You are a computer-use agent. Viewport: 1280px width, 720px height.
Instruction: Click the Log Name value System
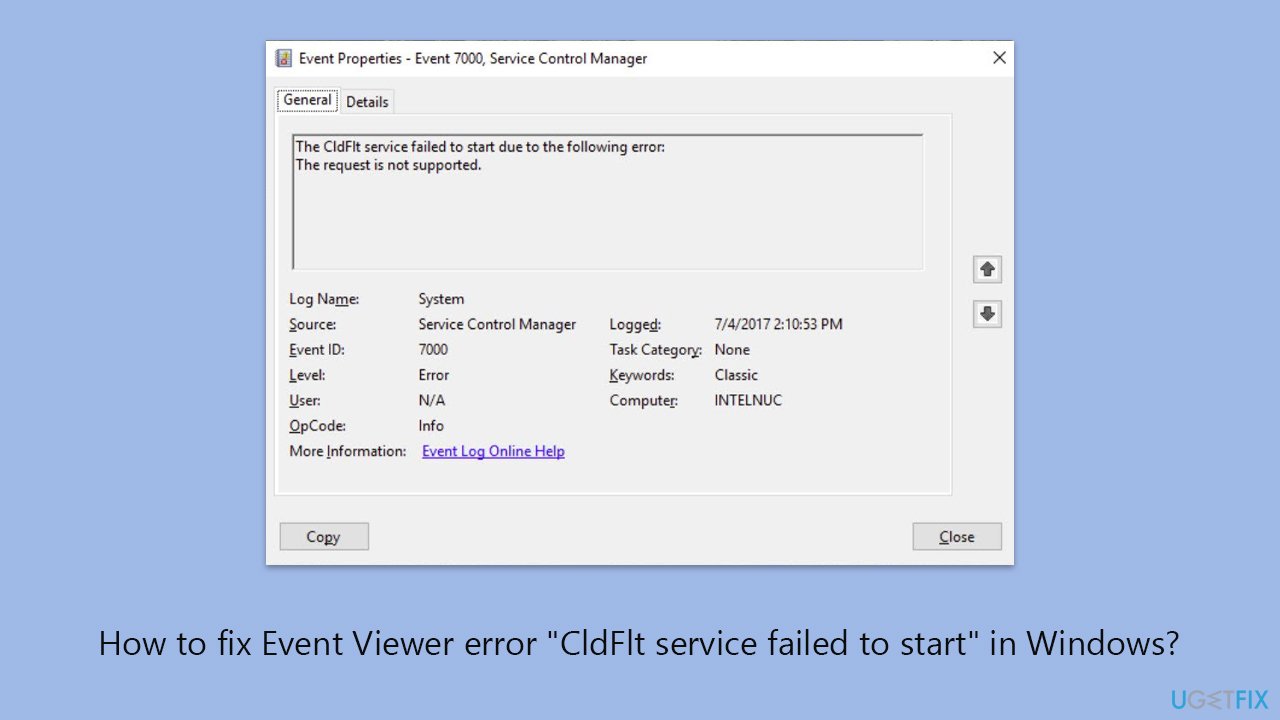441,298
